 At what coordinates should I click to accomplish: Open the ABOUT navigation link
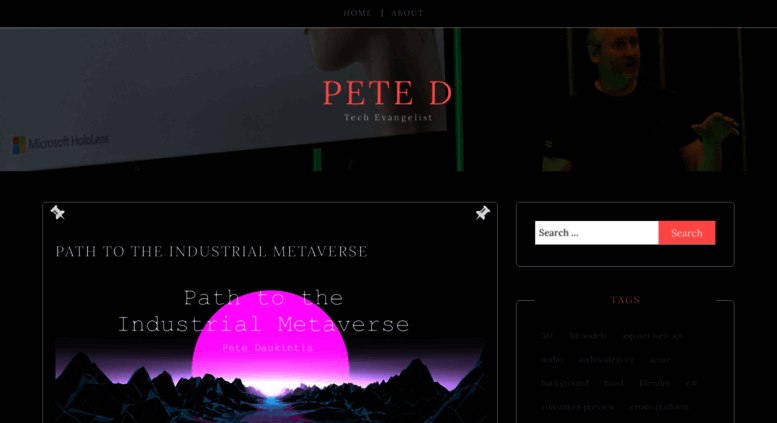[407, 13]
